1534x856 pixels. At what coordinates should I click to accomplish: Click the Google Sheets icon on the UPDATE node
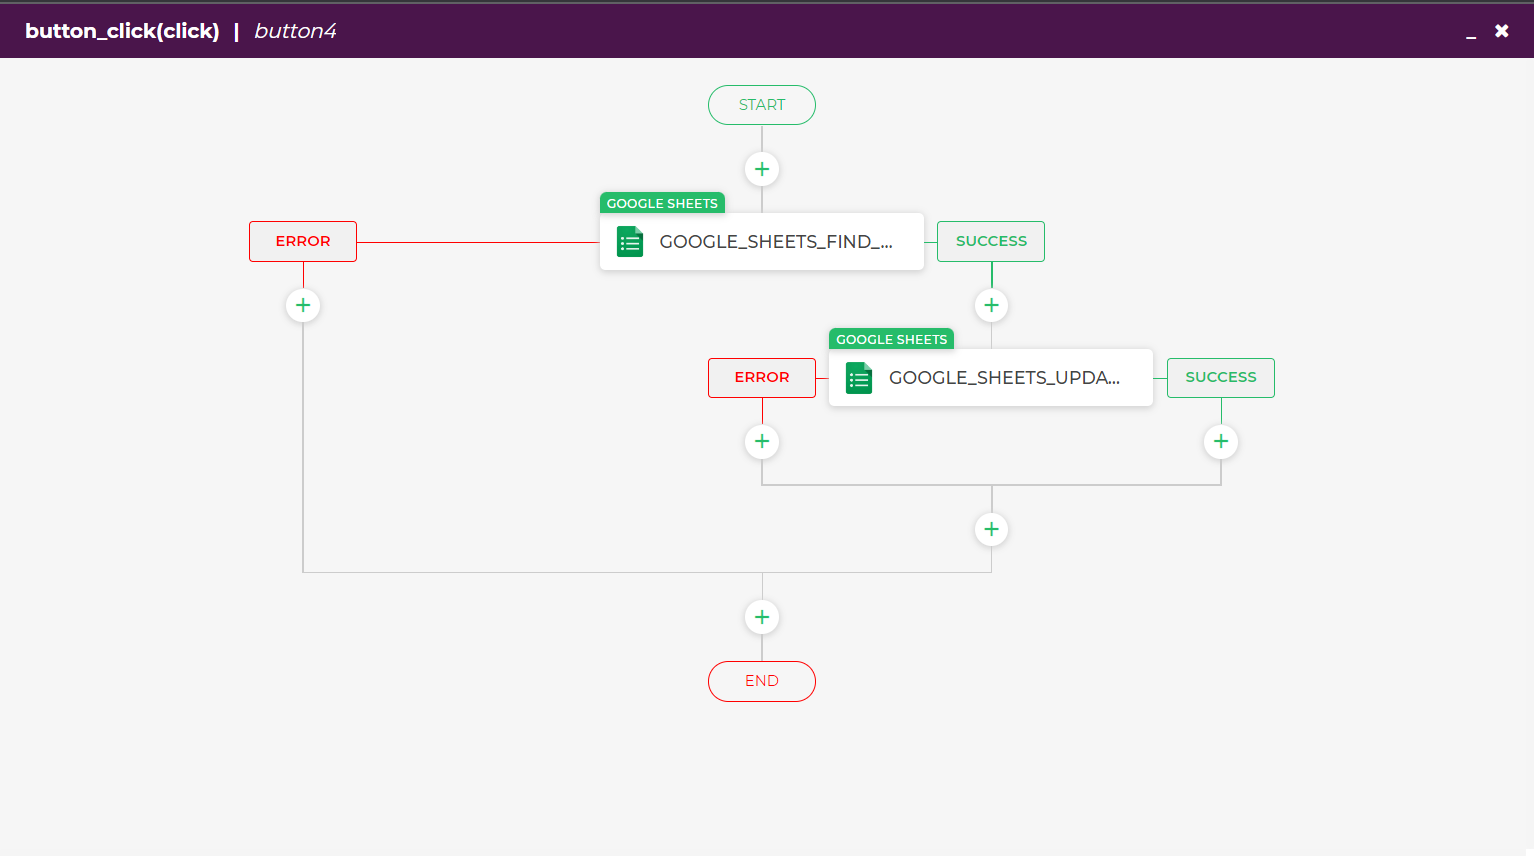point(858,377)
